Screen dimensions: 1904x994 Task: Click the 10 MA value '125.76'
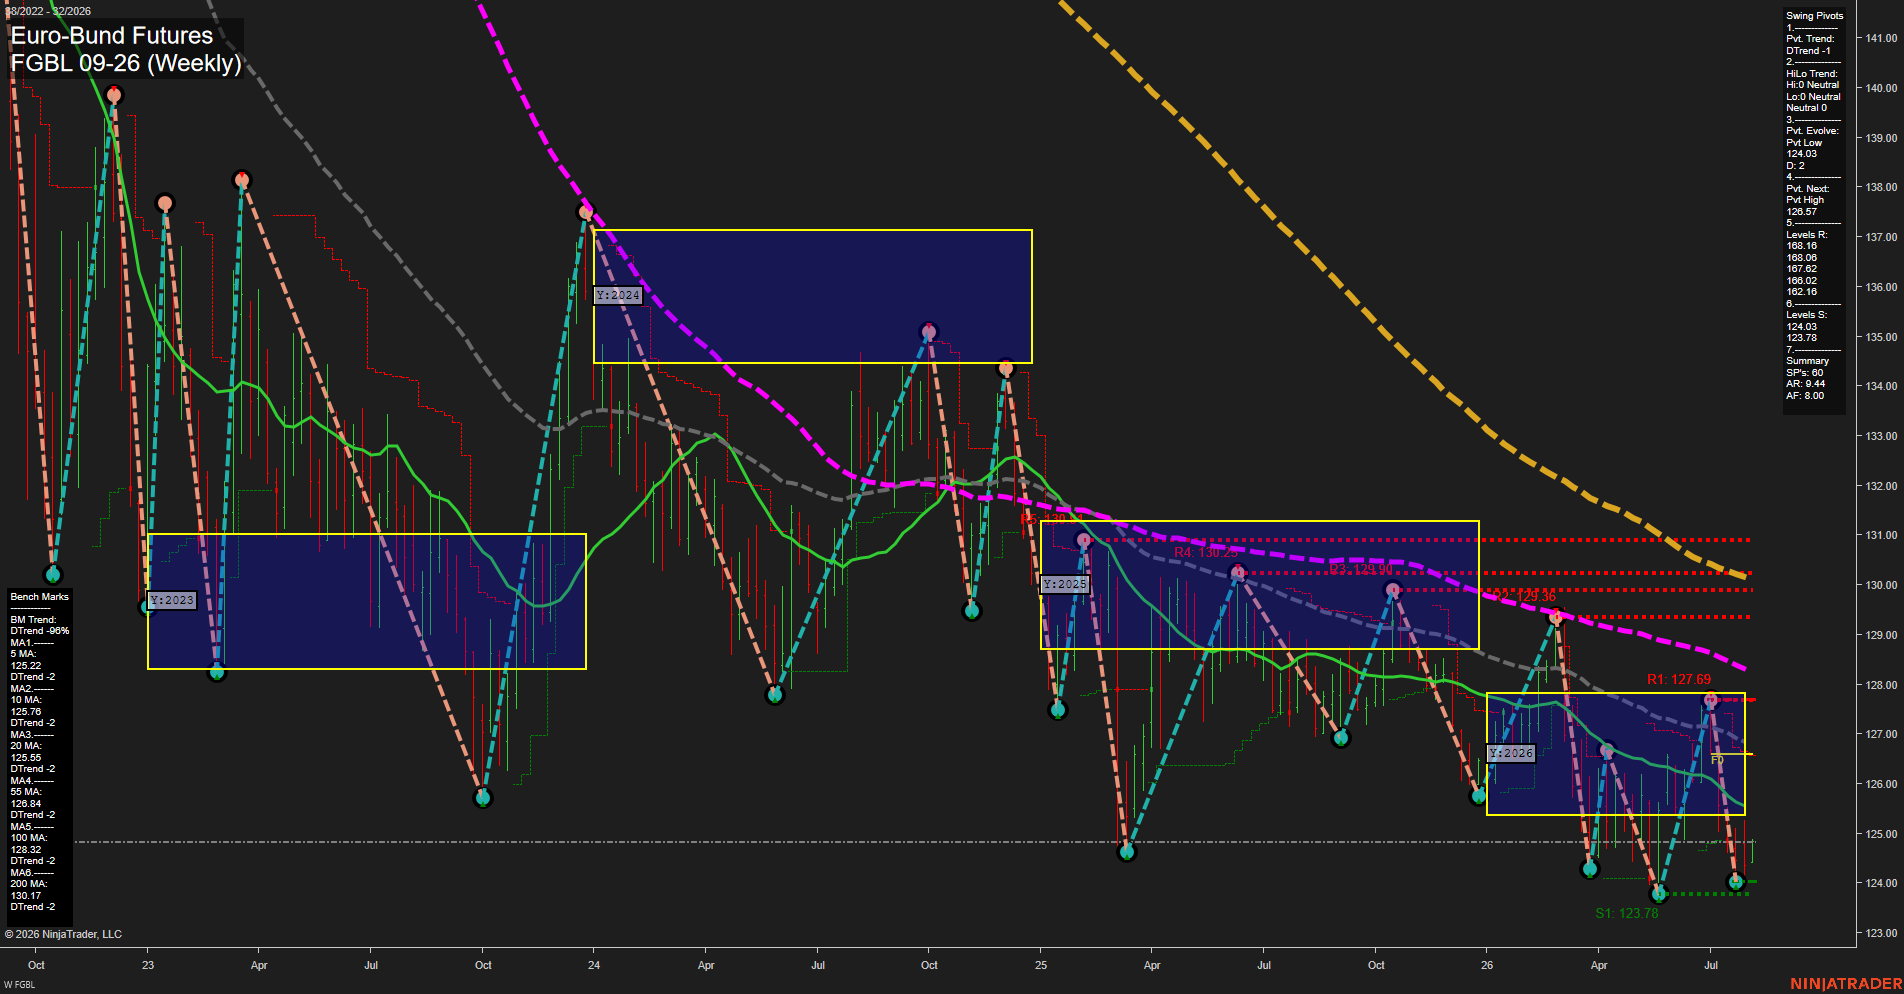(x=26, y=712)
